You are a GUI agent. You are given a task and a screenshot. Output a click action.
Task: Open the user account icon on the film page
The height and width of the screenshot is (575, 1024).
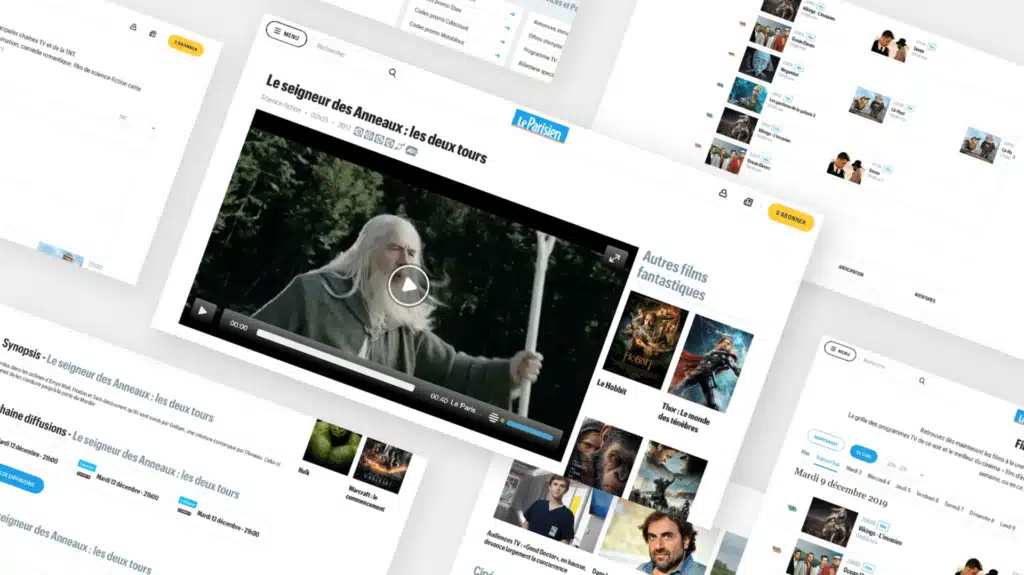click(723, 193)
